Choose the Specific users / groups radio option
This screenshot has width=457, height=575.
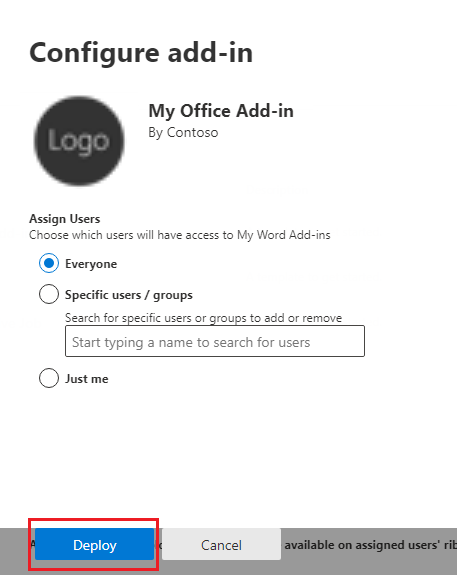(49, 294)
